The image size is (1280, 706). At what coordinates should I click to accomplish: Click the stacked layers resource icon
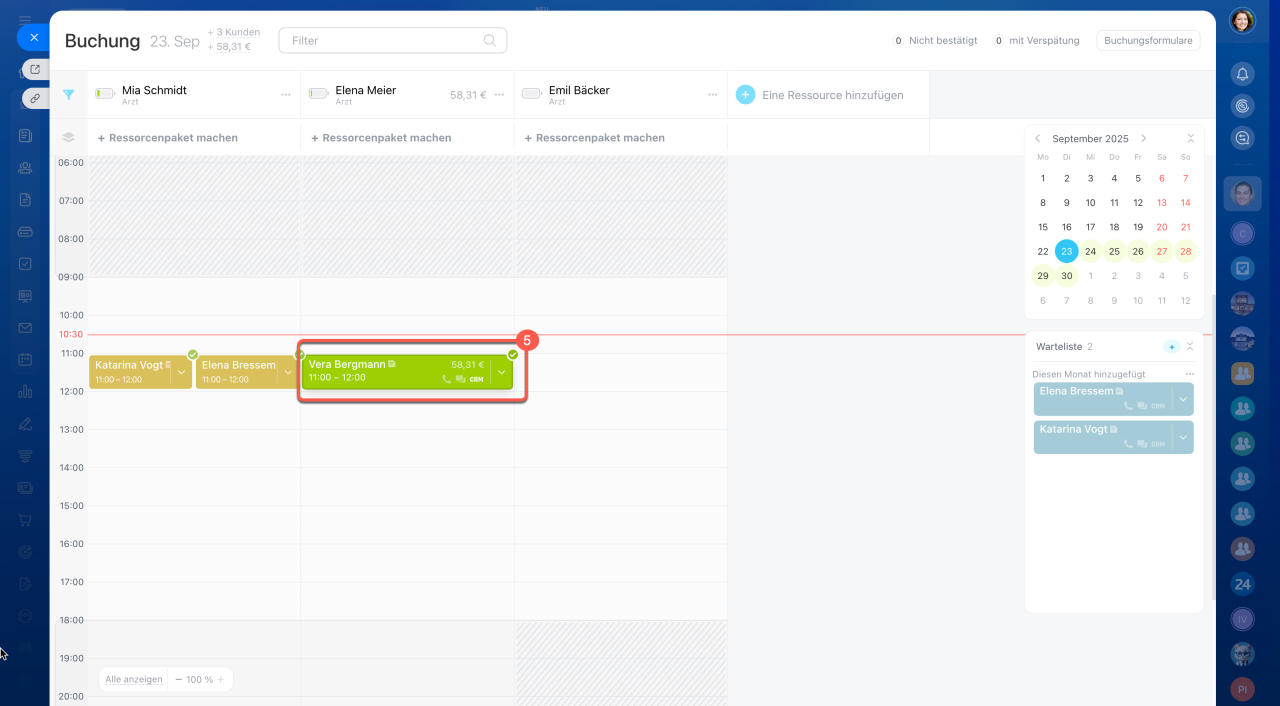pyautogui.click(x=69, y=138)
